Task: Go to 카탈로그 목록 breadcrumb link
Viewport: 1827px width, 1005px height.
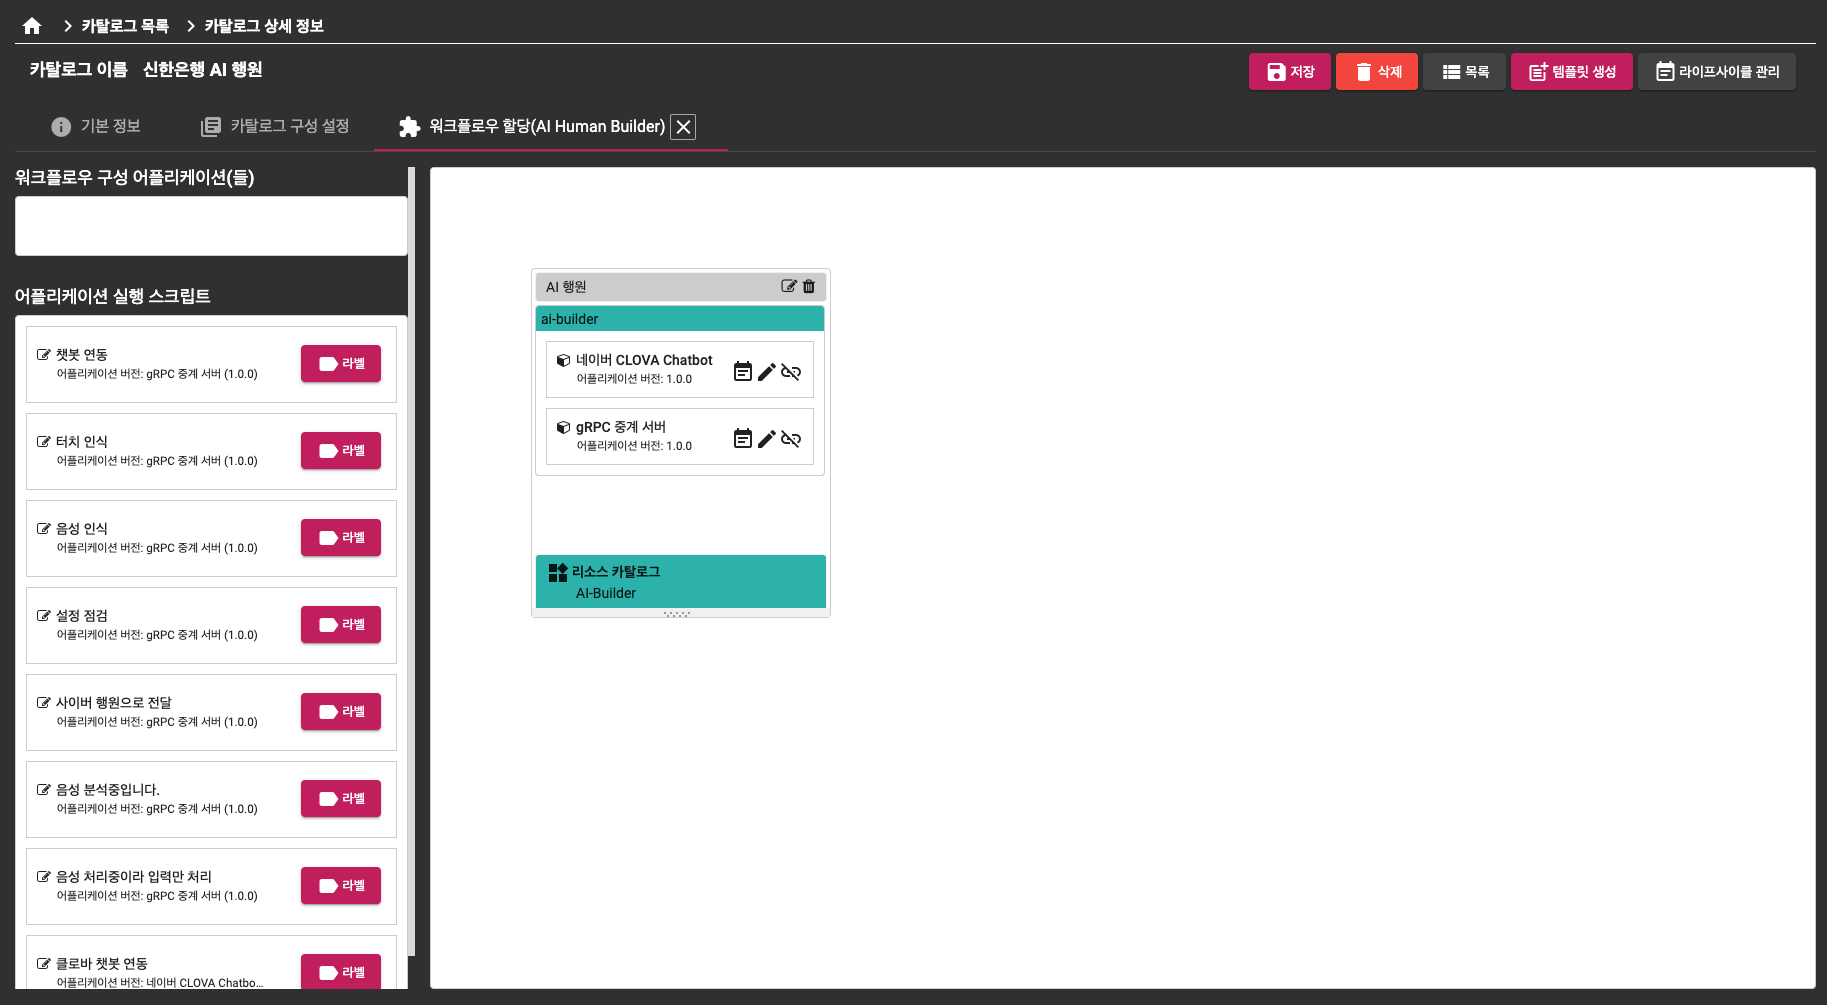Action: pos(125,26)
